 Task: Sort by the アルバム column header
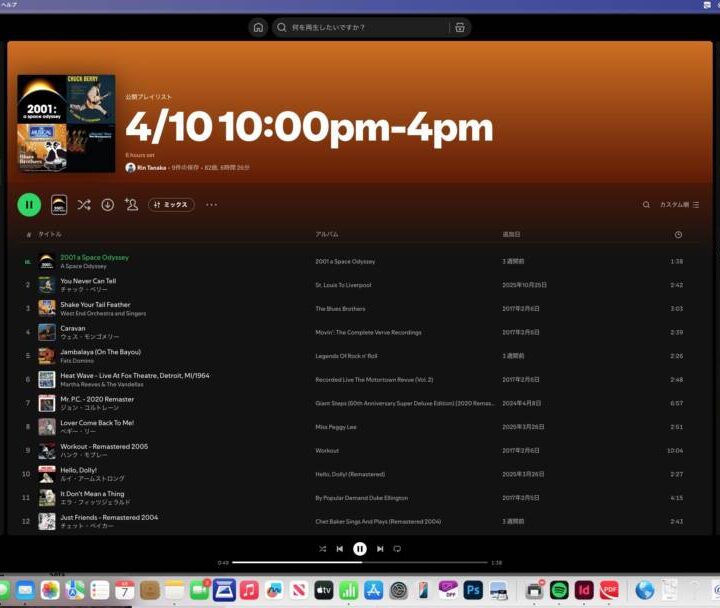click(326, 234)
